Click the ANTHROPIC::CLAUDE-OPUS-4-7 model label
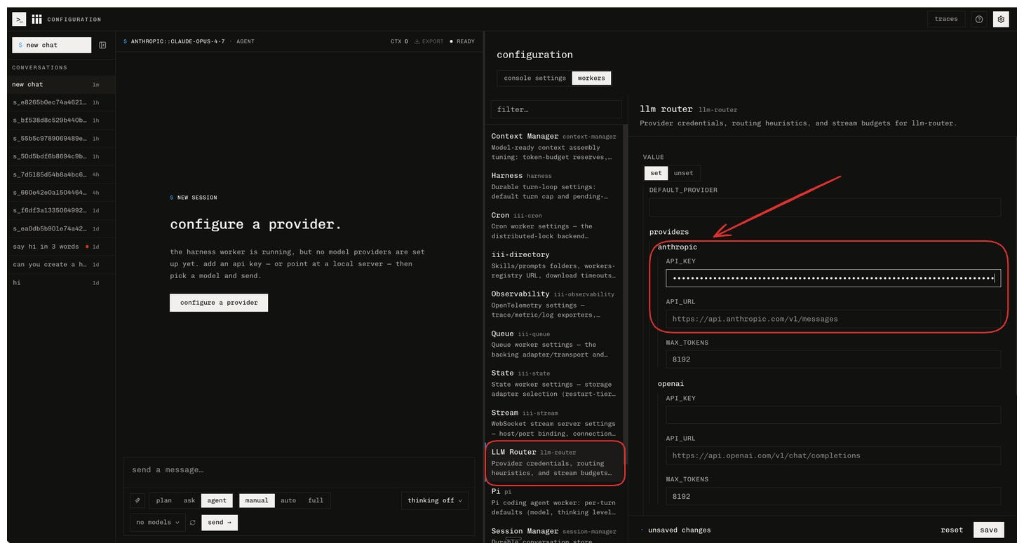 click(177, 41)
